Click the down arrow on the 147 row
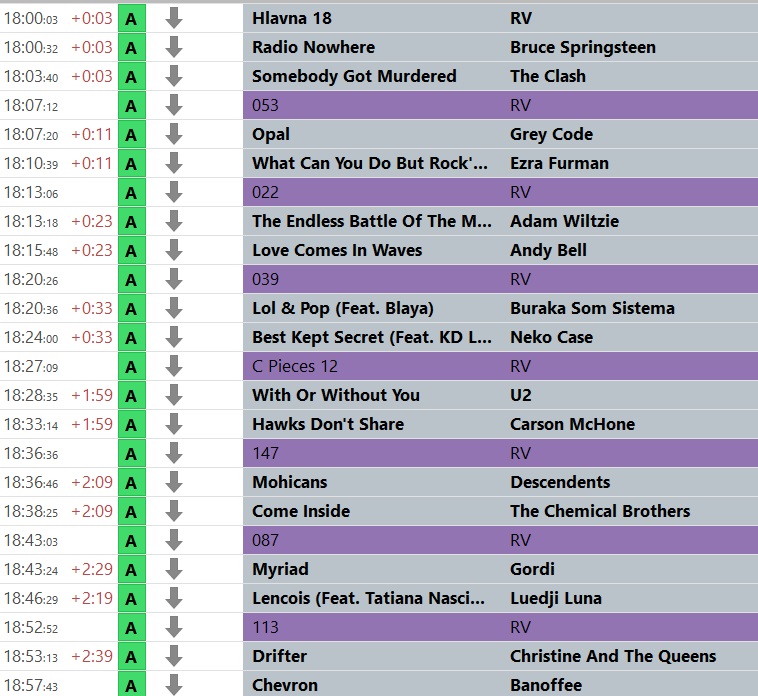Viewport: 758px width, 696px height. 174,453
